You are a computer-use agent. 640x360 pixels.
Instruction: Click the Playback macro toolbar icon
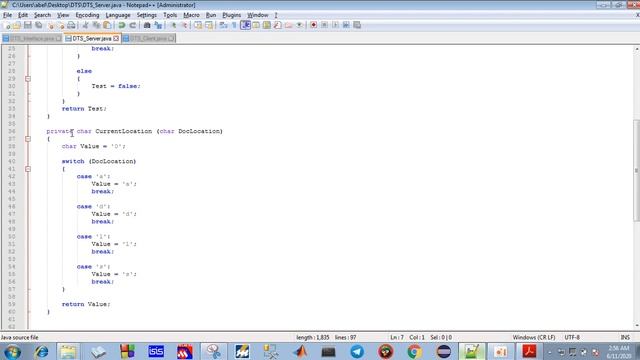335,25
